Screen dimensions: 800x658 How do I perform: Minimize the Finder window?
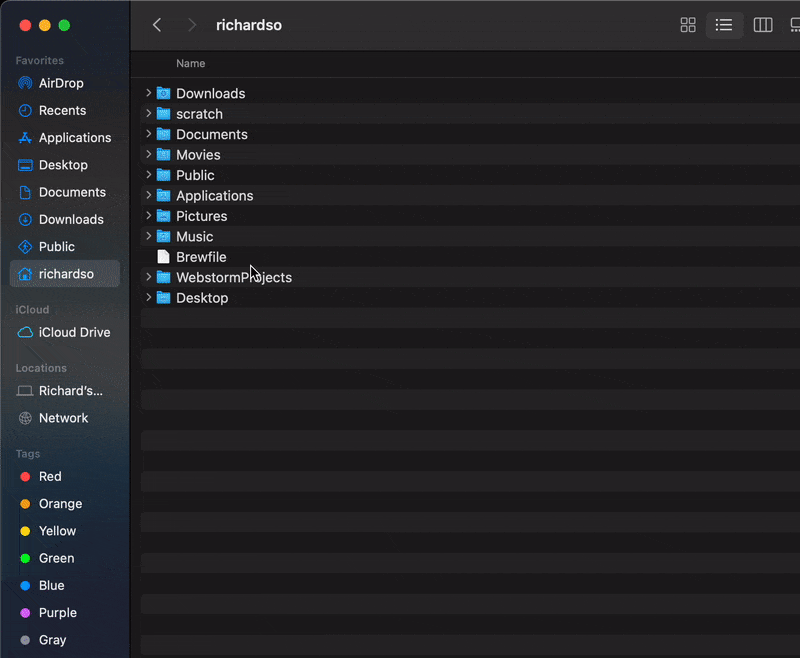[x=45, y=26]
